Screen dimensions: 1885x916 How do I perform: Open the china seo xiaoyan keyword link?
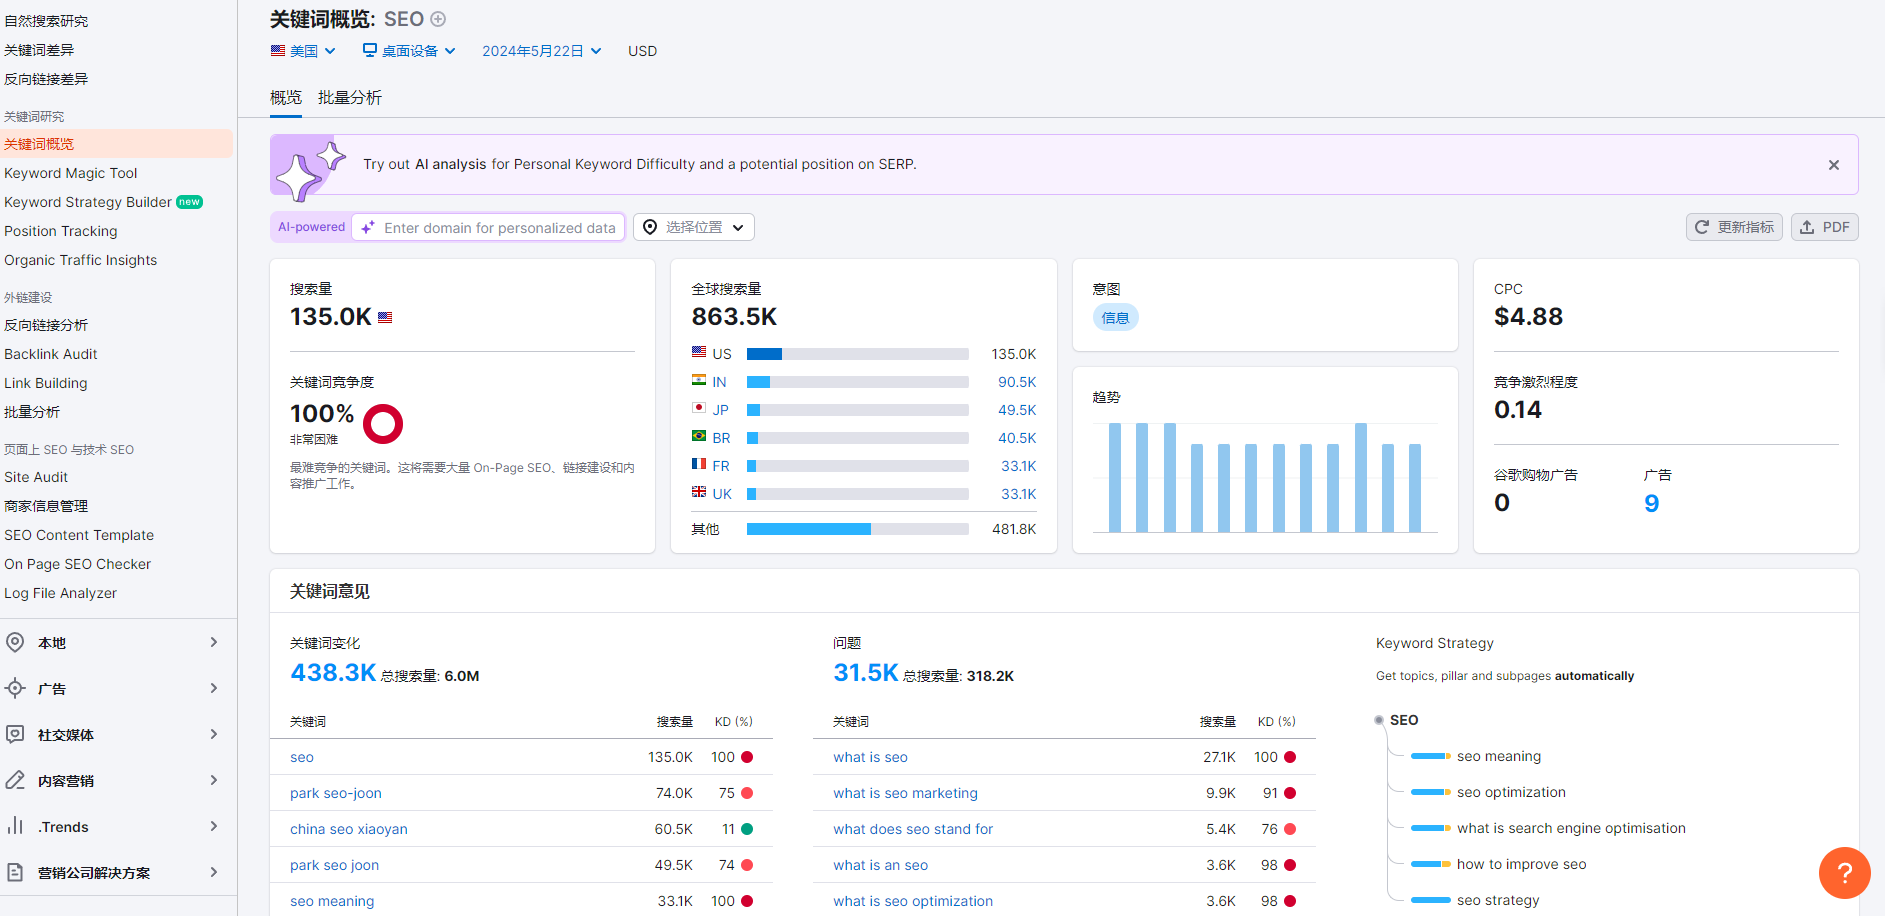point(349,829)
